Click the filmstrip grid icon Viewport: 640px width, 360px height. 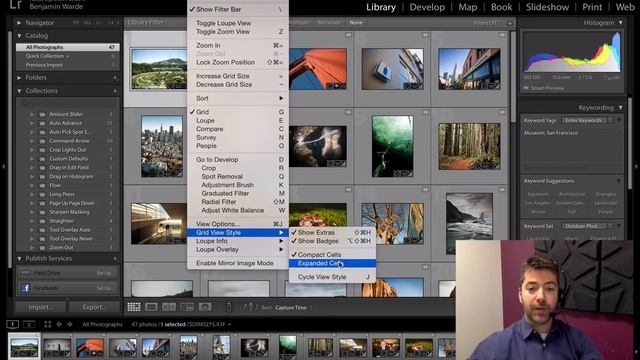pyautogui.click(x=48, y=324)
